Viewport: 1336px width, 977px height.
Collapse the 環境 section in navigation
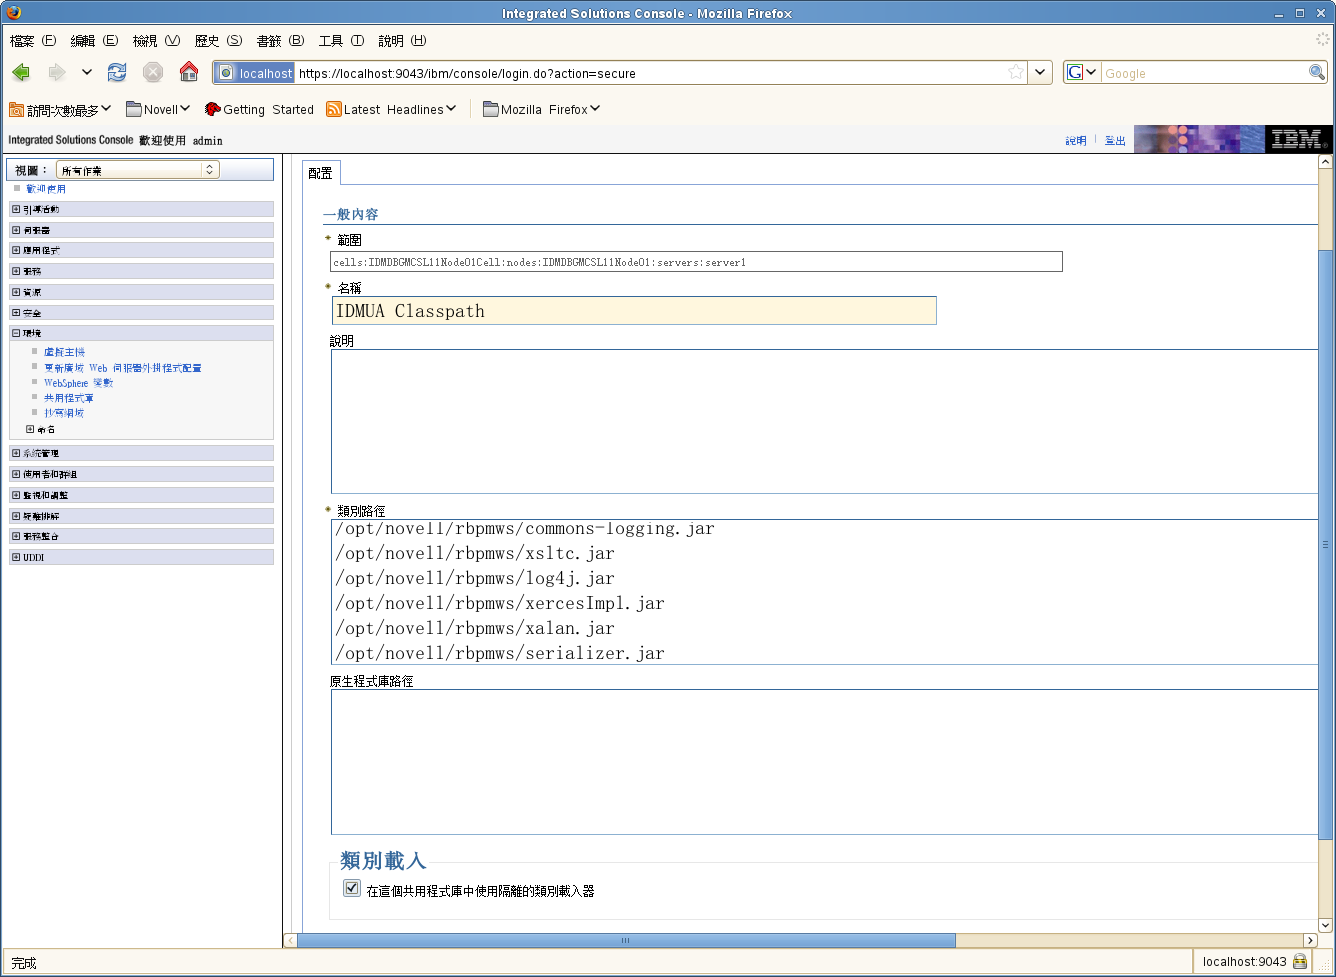click(x=16, y=333)
